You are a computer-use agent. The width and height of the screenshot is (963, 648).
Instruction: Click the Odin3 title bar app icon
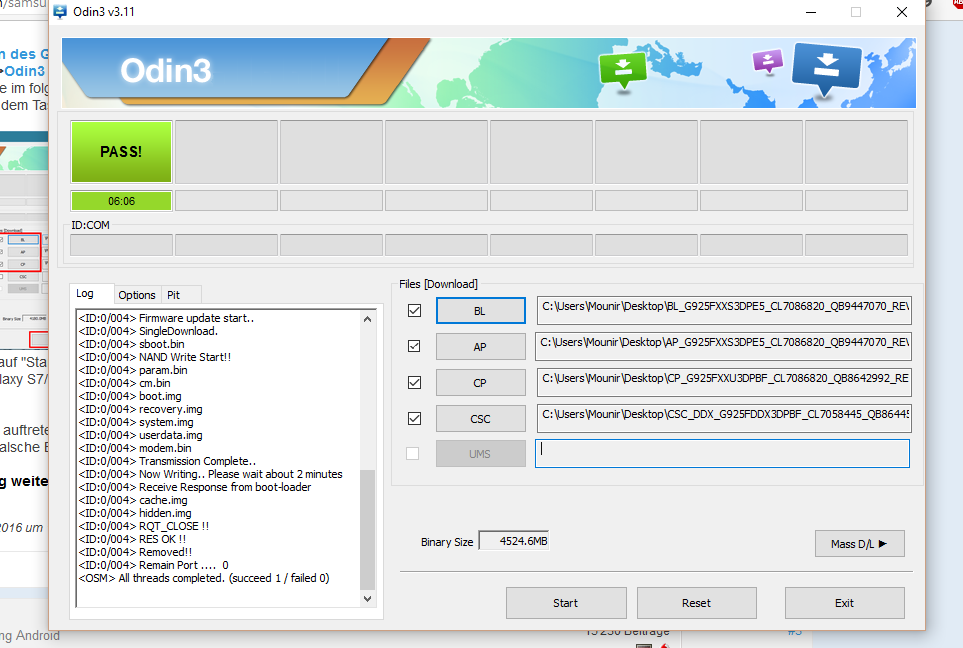(60, 12)
